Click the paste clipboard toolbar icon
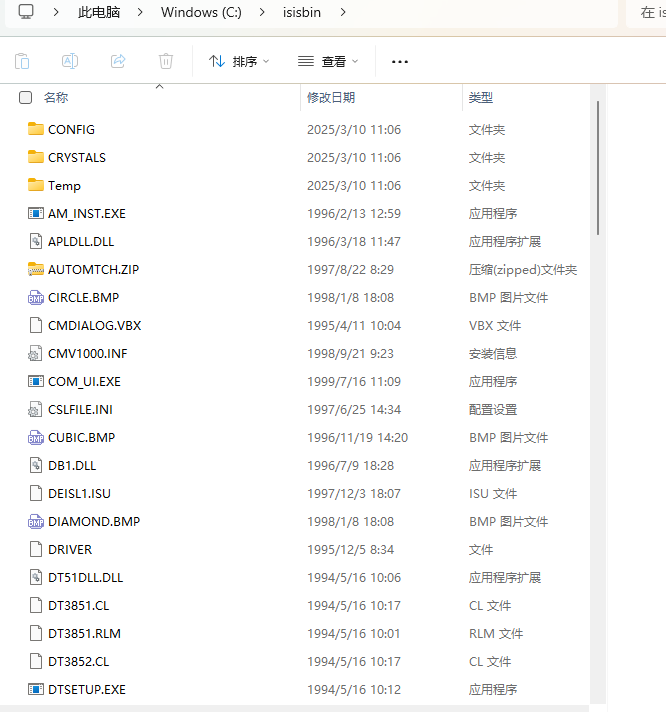The image size is (666, 712). point(22,61)
